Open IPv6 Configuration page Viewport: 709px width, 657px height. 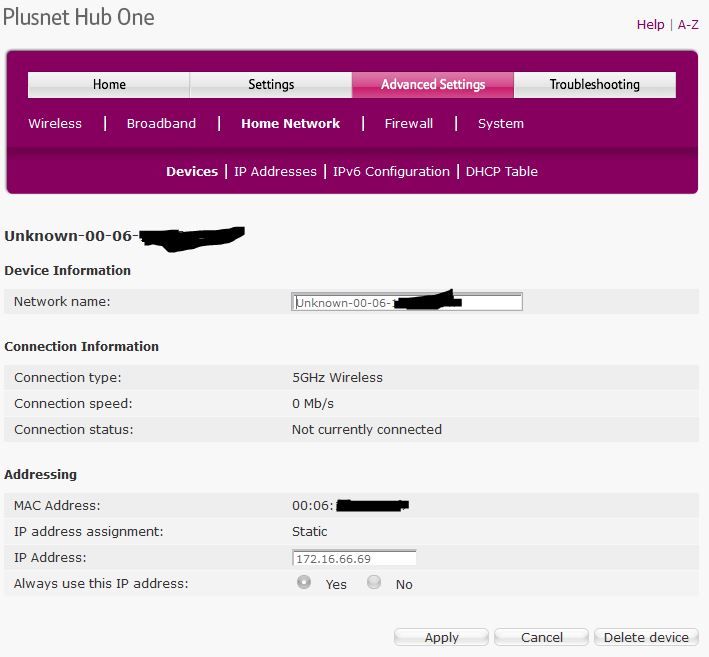pyautogui.click(x=392, y=171)
